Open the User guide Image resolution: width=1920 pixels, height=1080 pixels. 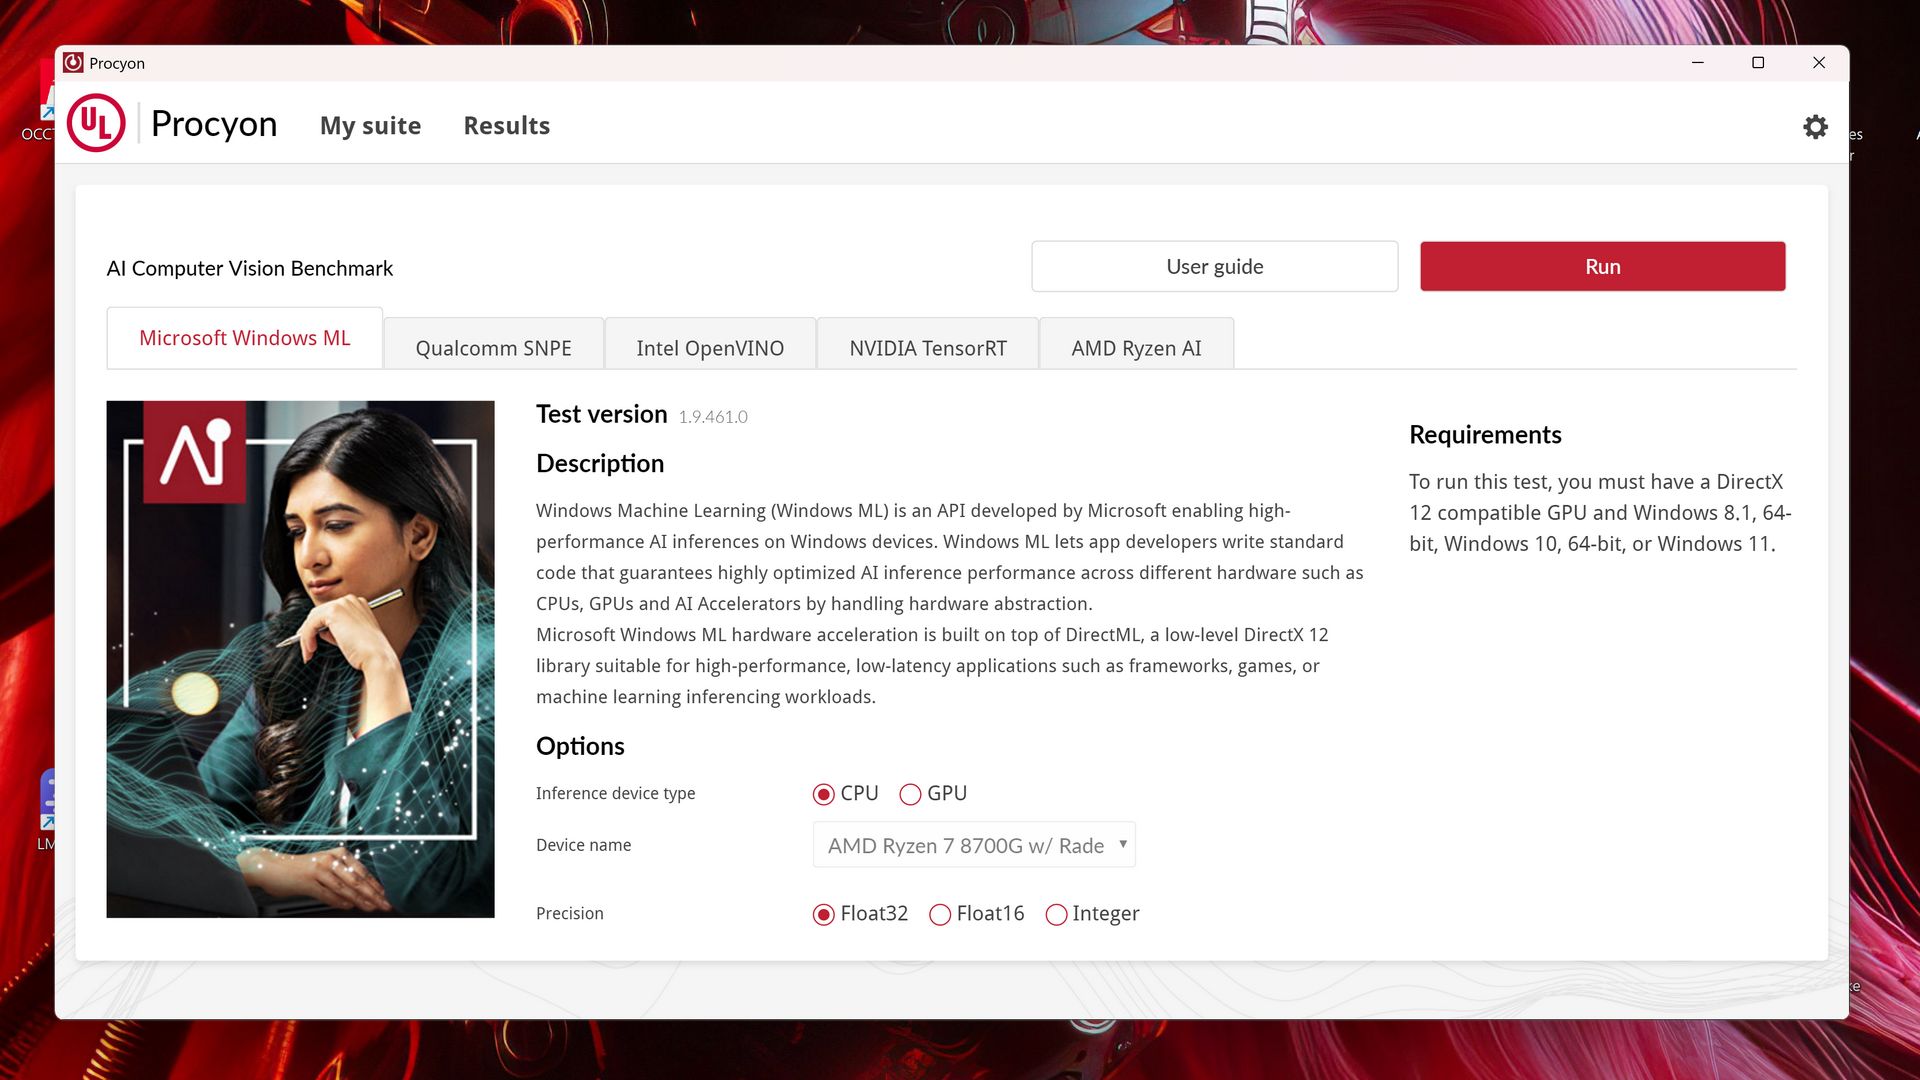pyautogui.click(x=1214, y=266)
